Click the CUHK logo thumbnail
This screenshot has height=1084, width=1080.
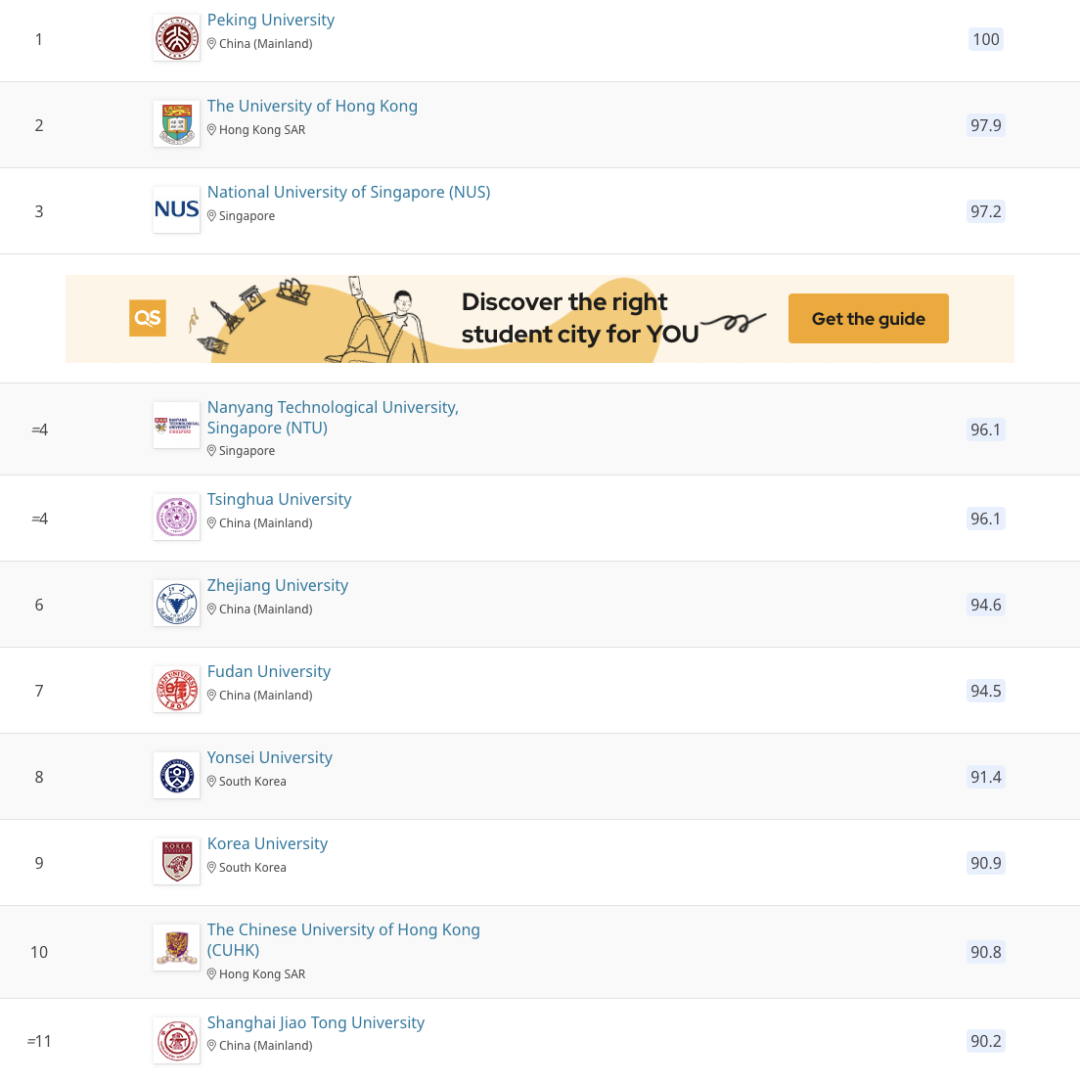pos(176,948)
